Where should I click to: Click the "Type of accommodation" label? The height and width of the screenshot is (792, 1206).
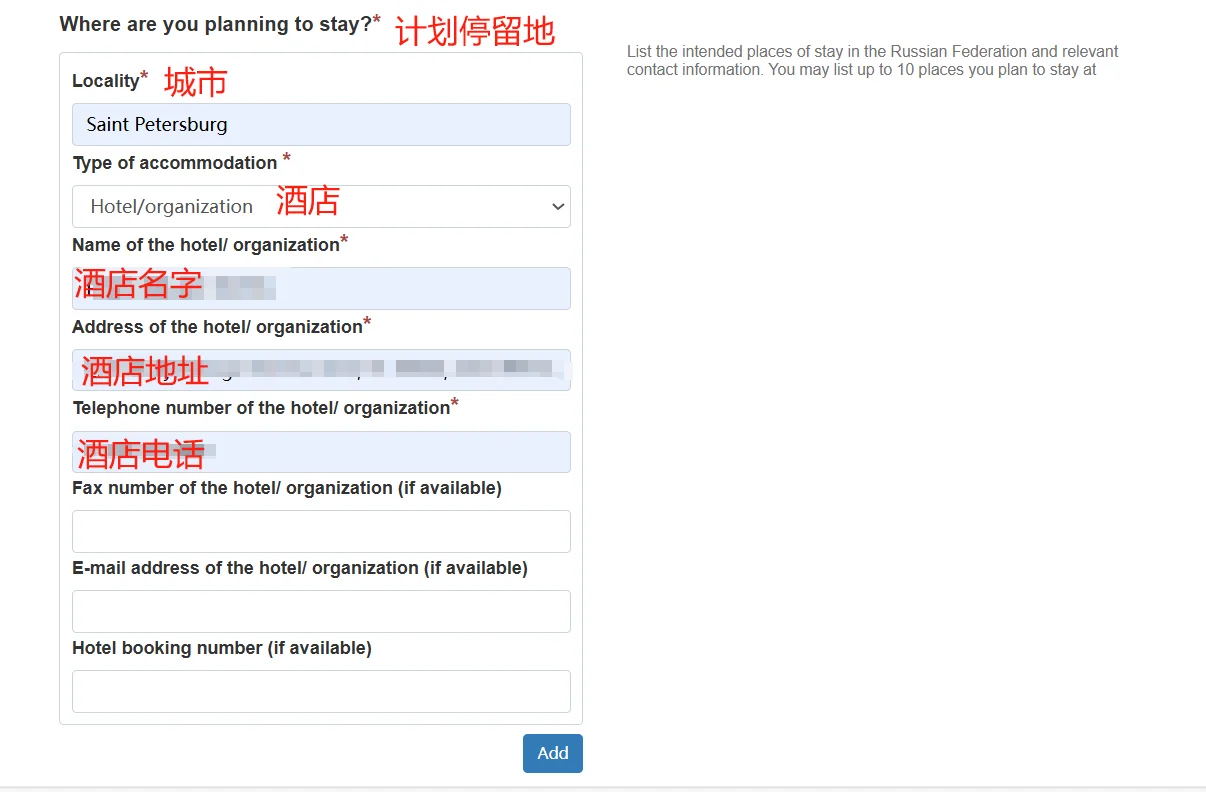click(x=174, y=163)
